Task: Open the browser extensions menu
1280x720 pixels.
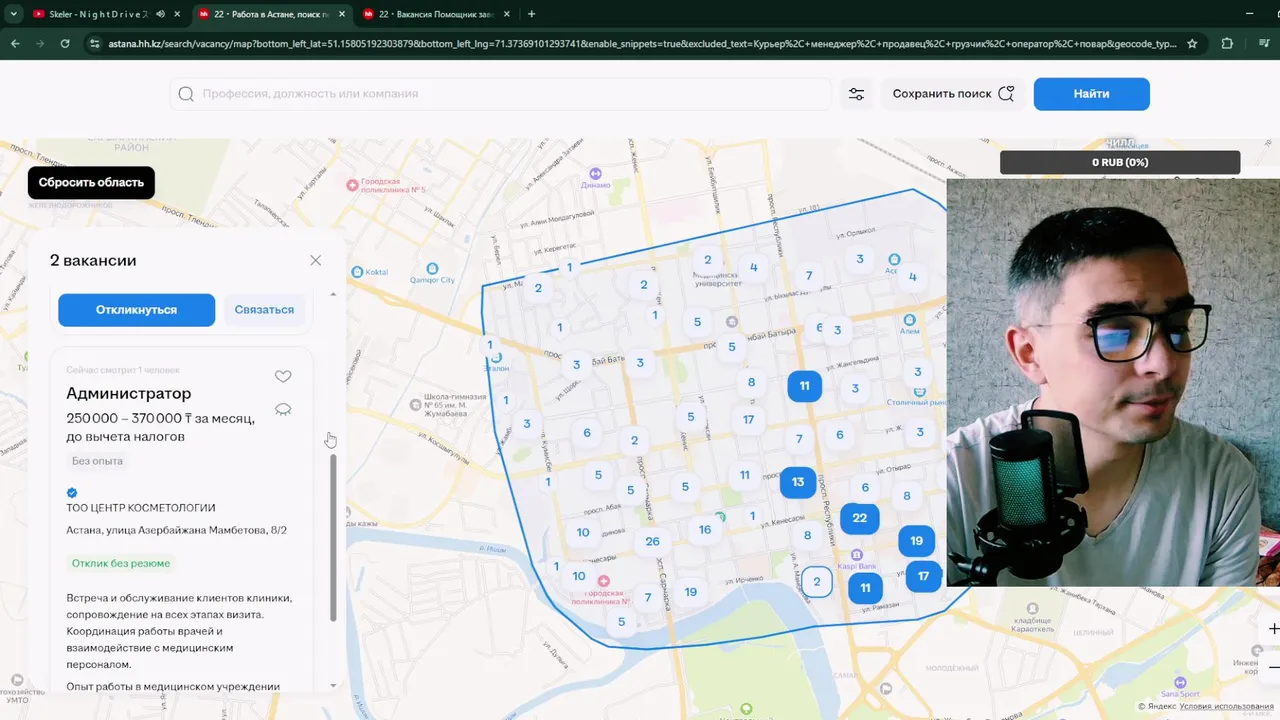Action: (1227, 44)
